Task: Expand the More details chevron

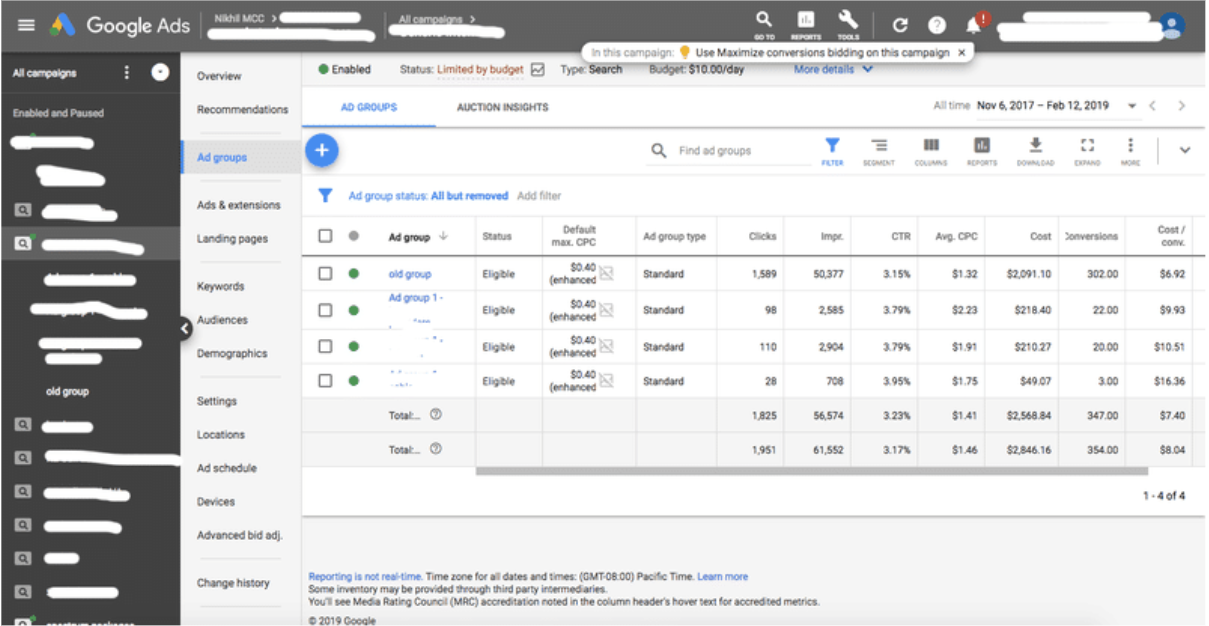Action: pos(867,70)
